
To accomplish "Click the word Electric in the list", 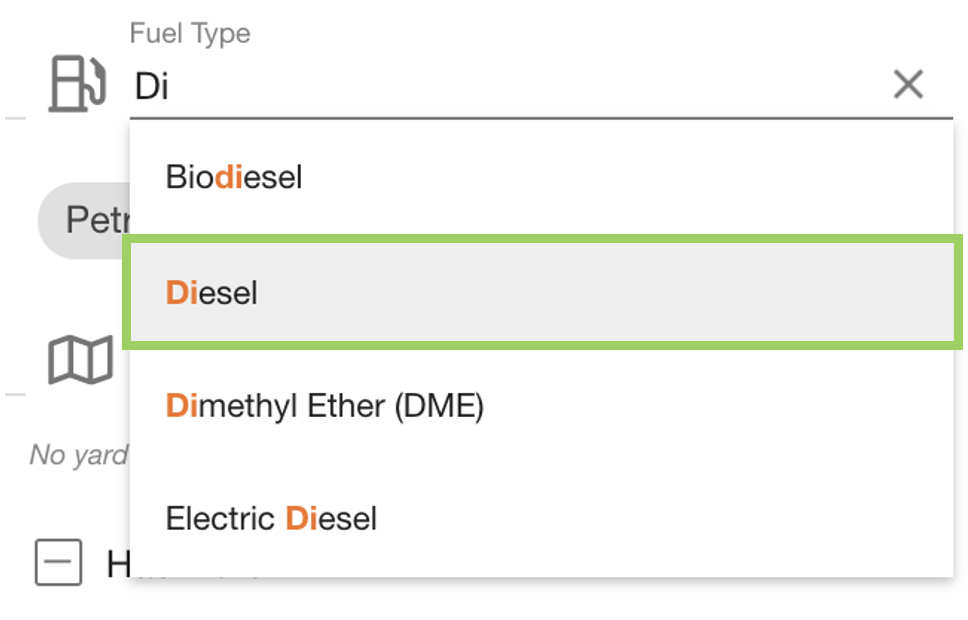I will pos(220,519).
